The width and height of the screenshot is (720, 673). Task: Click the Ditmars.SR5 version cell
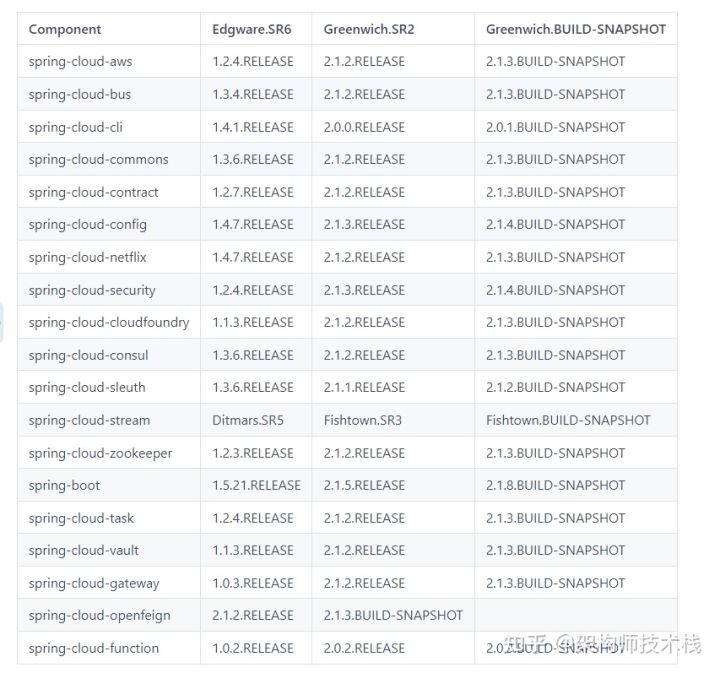[248, 420]
